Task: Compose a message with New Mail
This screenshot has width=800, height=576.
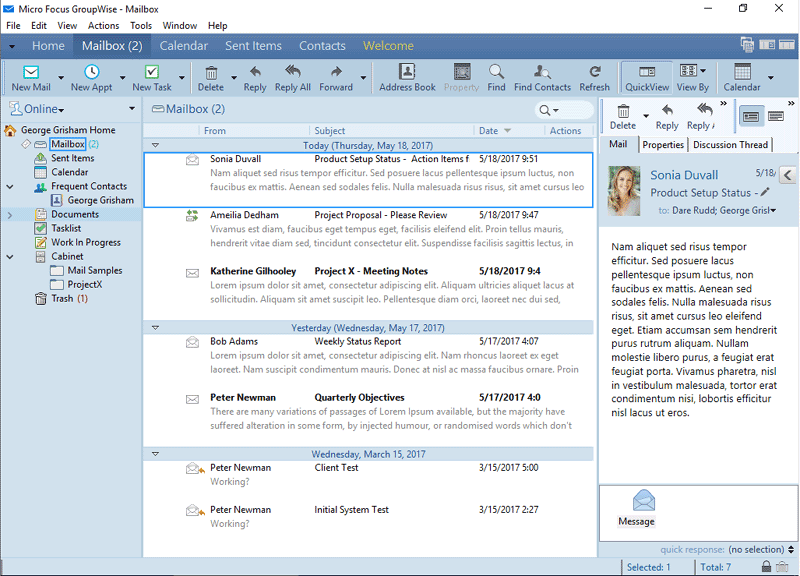Action: pos(31,78)
